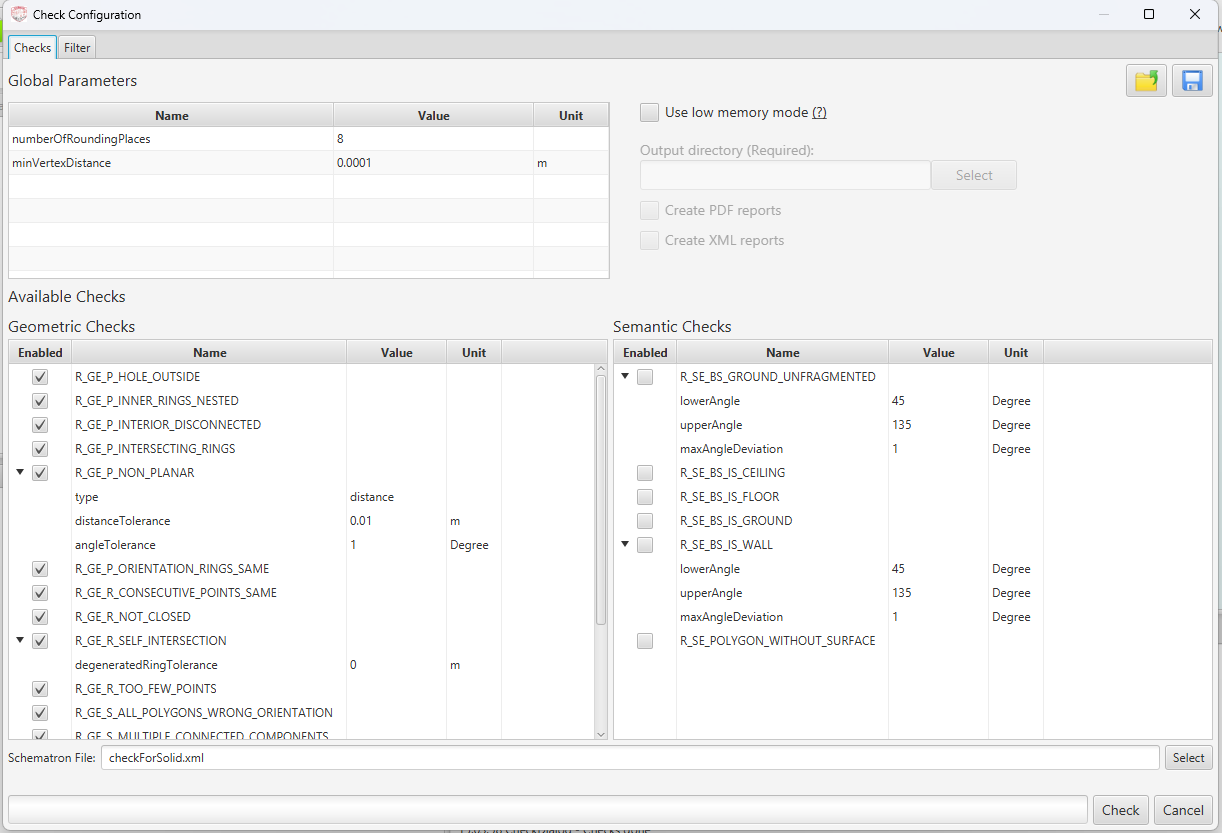
Task: Toggle R_GE_R_SELF_INTERSECTION checkbox
Action: point(40,641)
